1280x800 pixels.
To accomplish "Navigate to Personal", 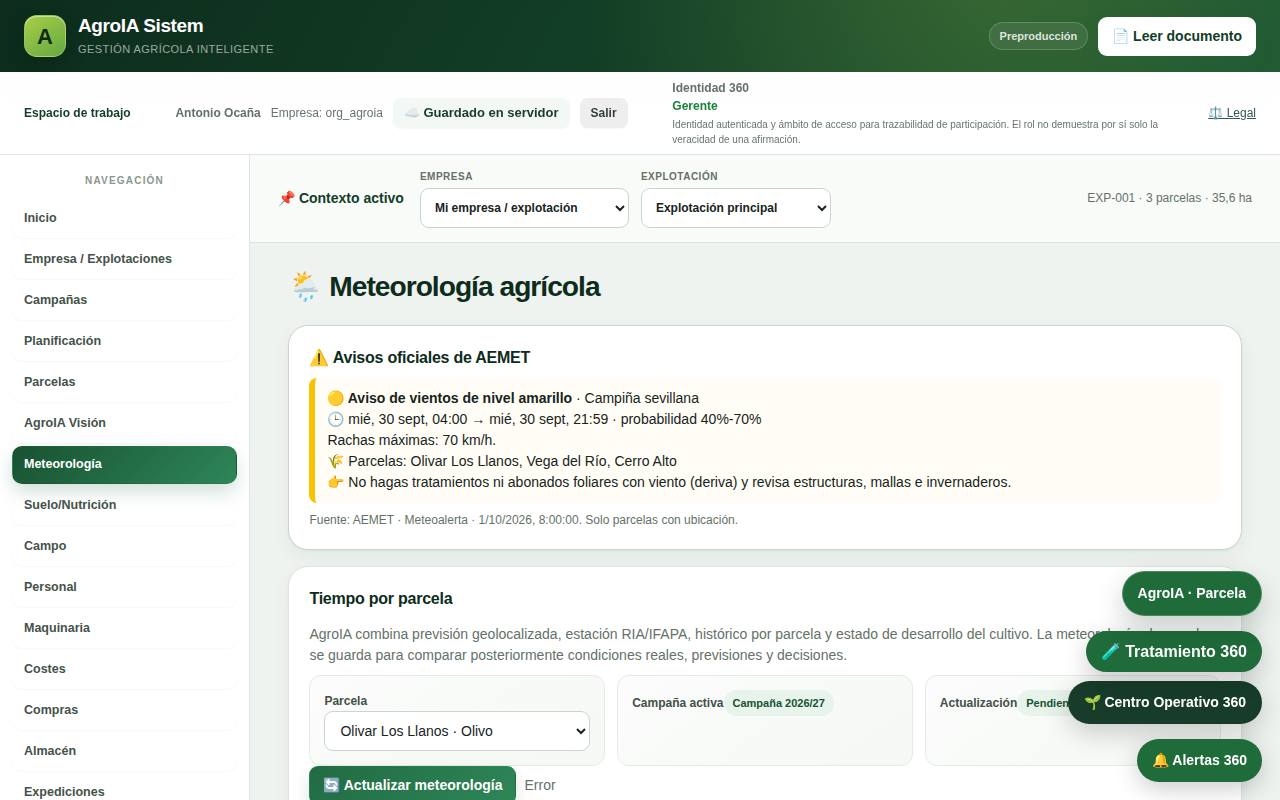I will pyautogui.click(x=124, y=587).
